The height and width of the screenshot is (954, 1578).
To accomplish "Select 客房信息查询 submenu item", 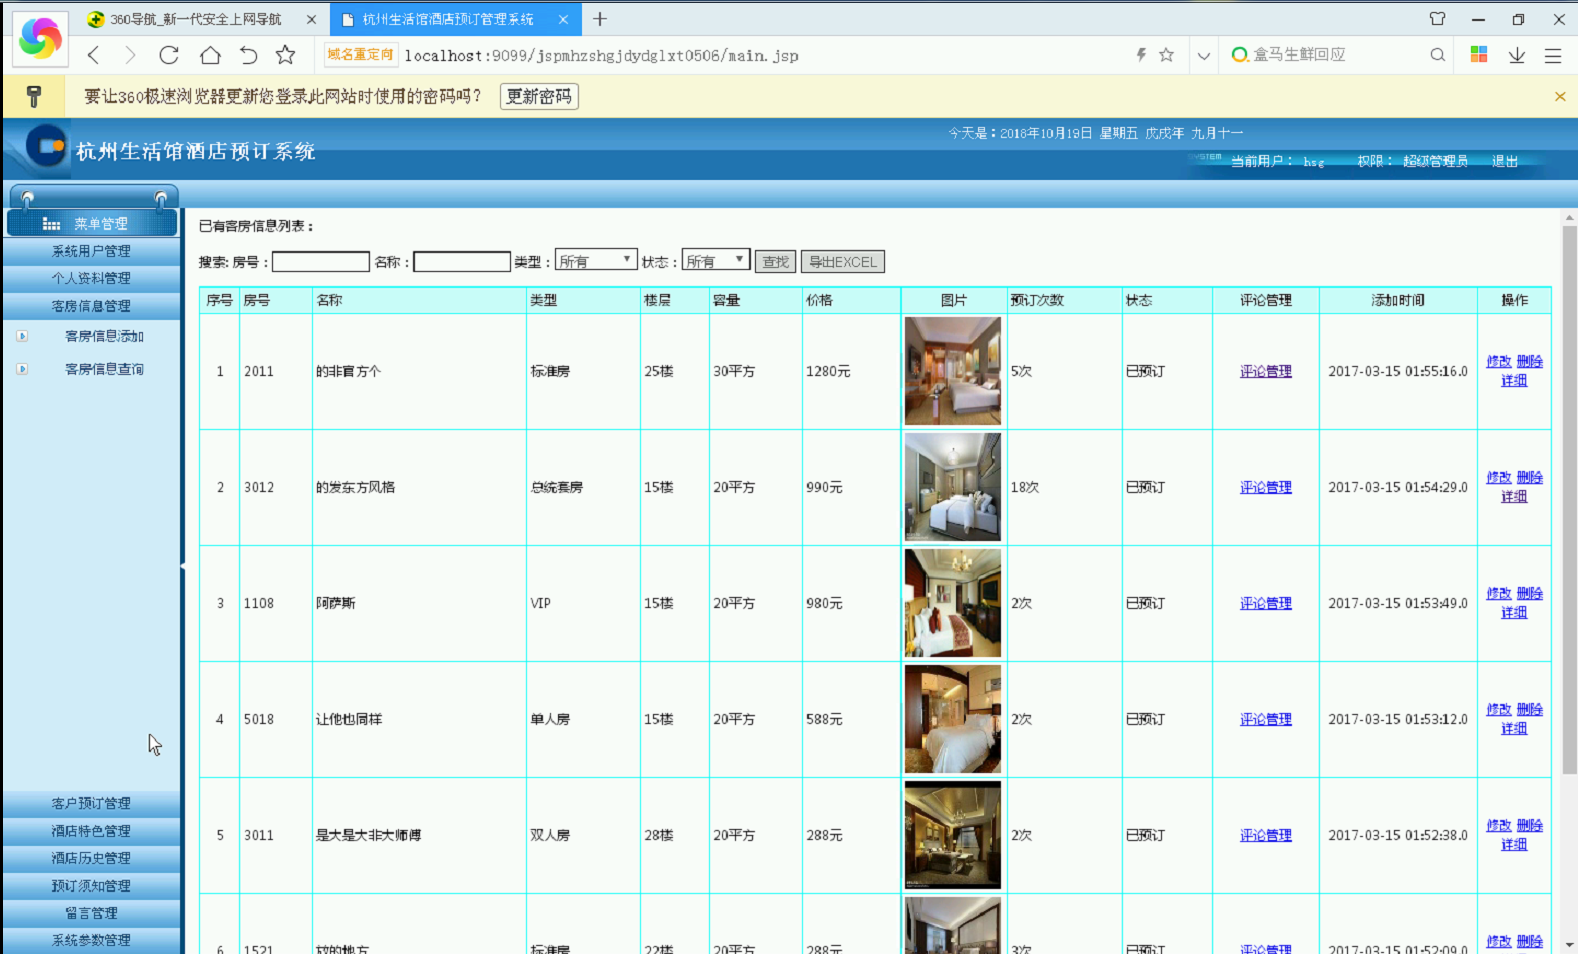I will point(104,369).
